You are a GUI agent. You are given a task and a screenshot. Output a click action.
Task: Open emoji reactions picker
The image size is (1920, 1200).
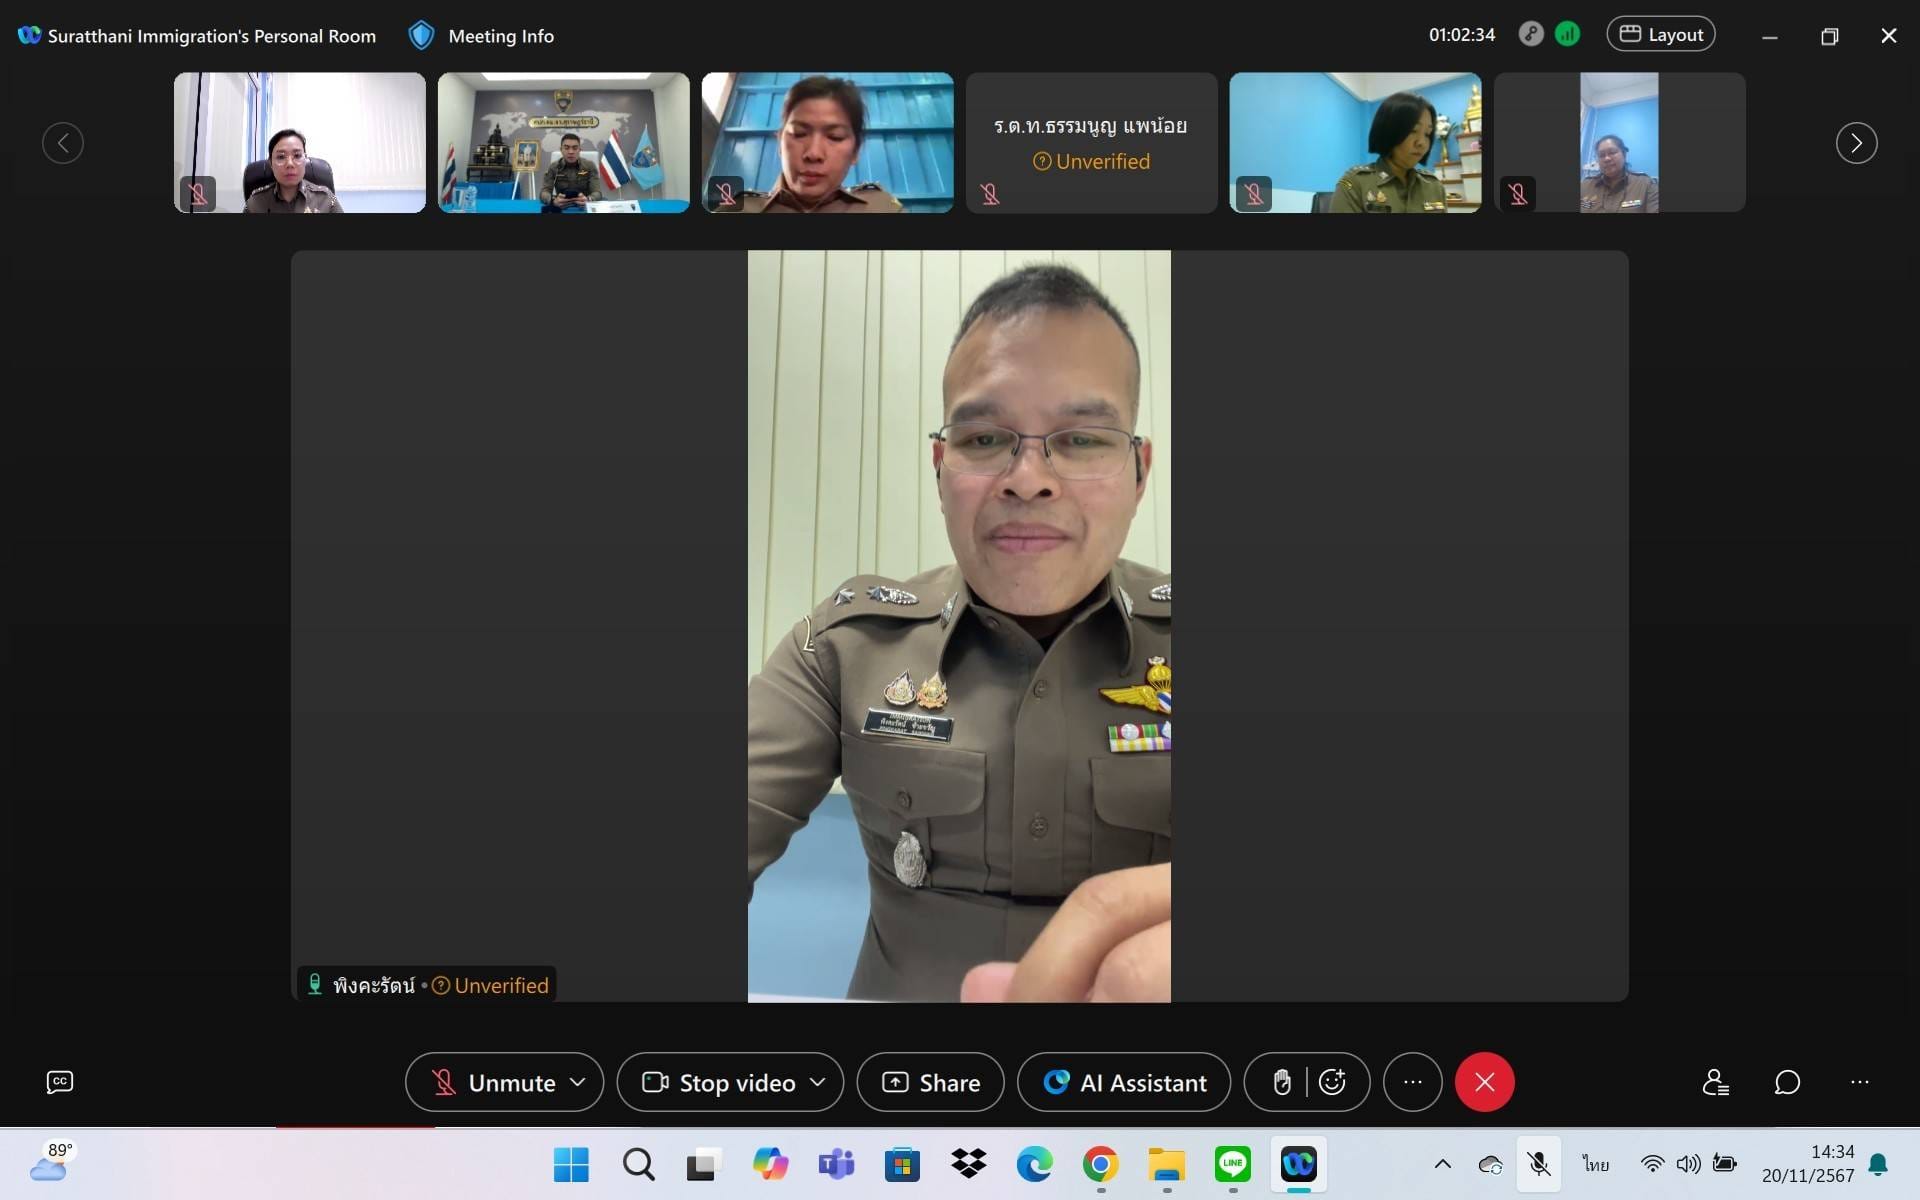click(1332, 1082)
